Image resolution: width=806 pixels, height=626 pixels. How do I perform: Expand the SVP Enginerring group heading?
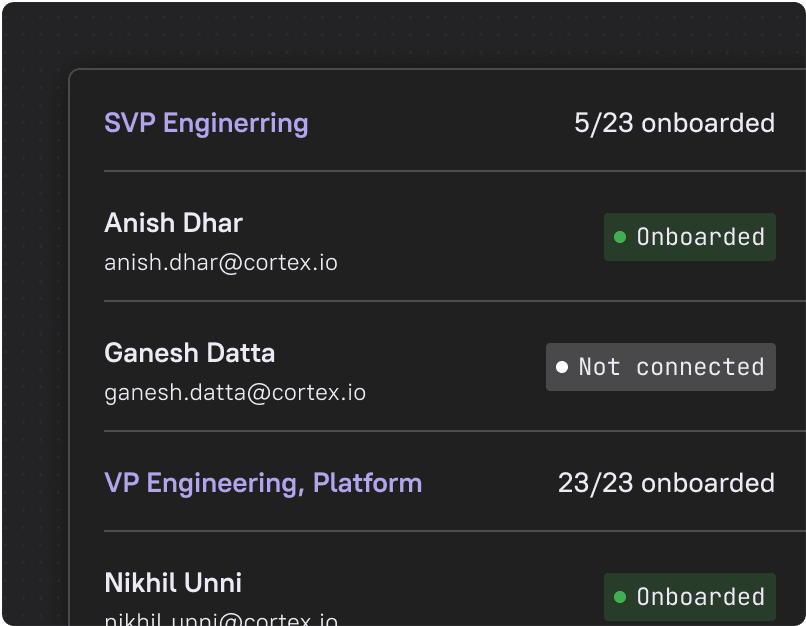coord(206,123)
